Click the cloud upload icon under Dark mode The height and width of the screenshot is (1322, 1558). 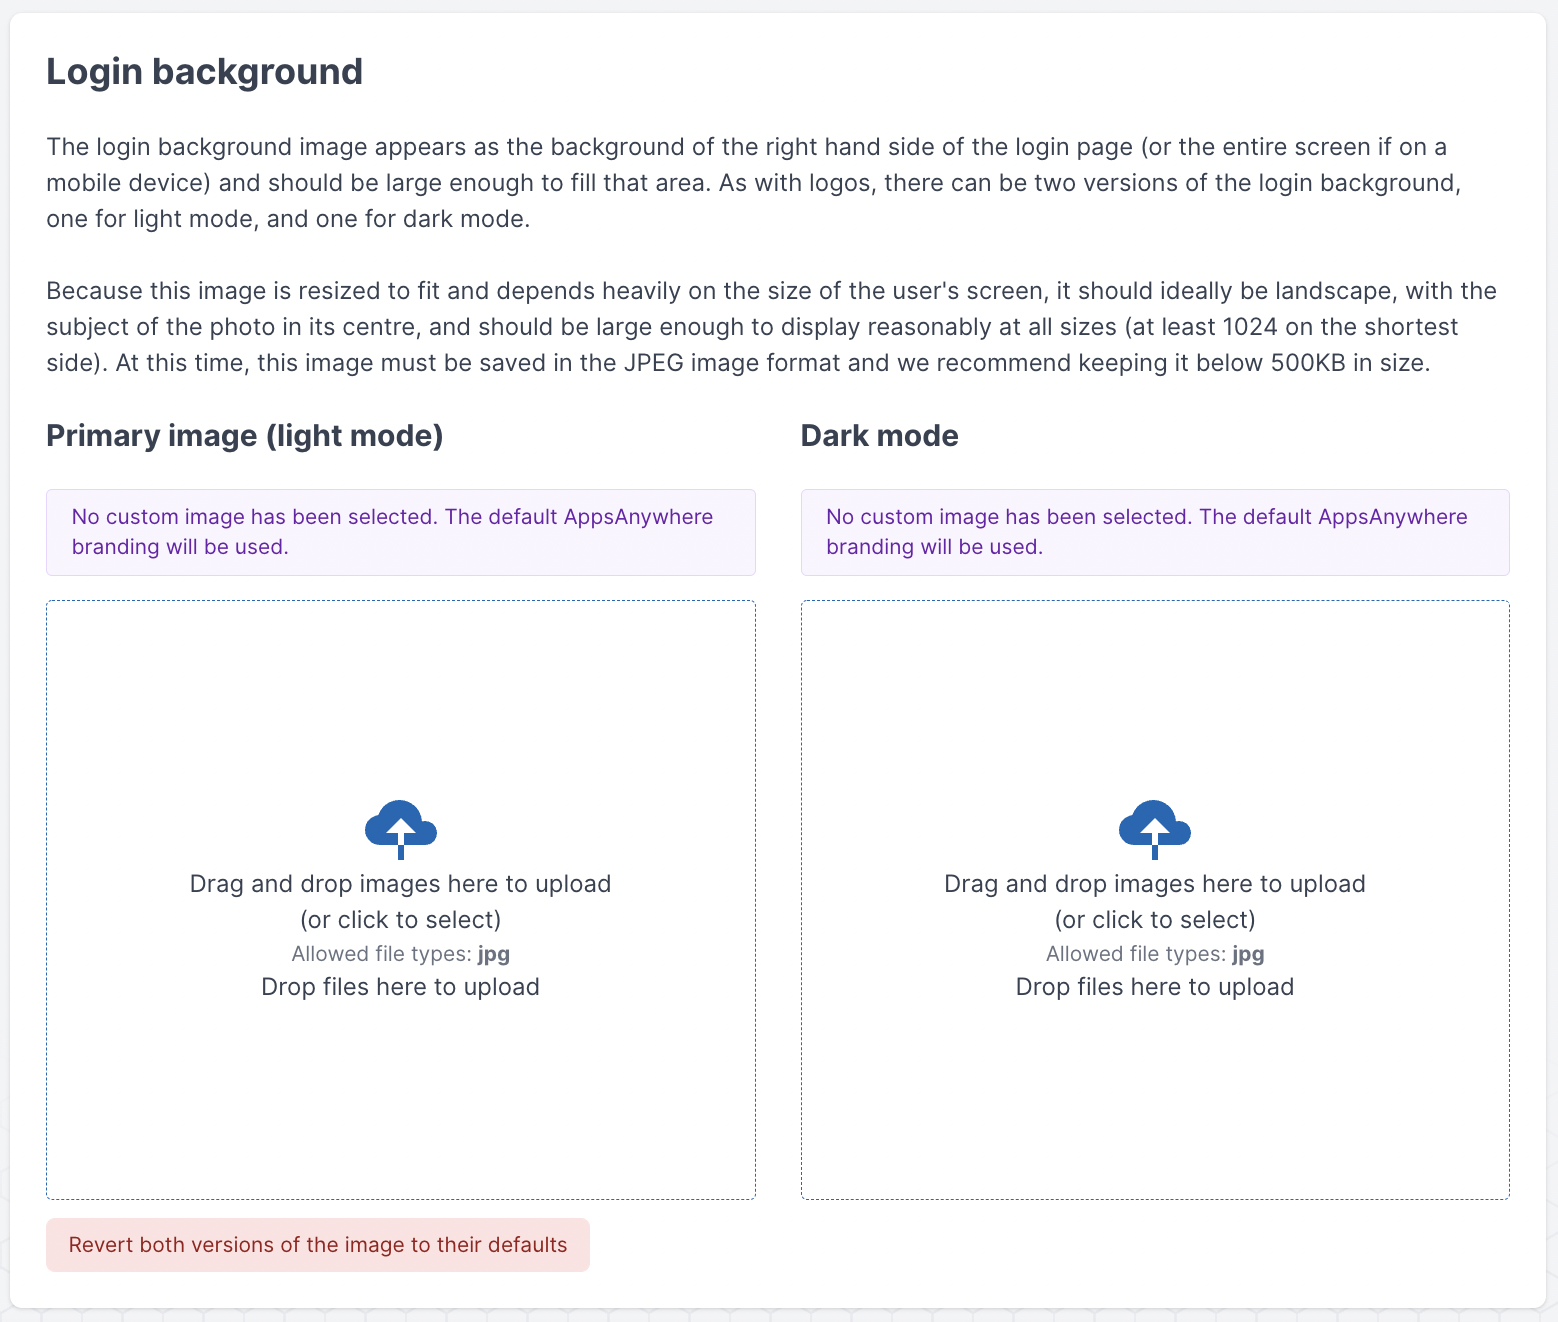pyautogui.click(x=1155, y=829)
